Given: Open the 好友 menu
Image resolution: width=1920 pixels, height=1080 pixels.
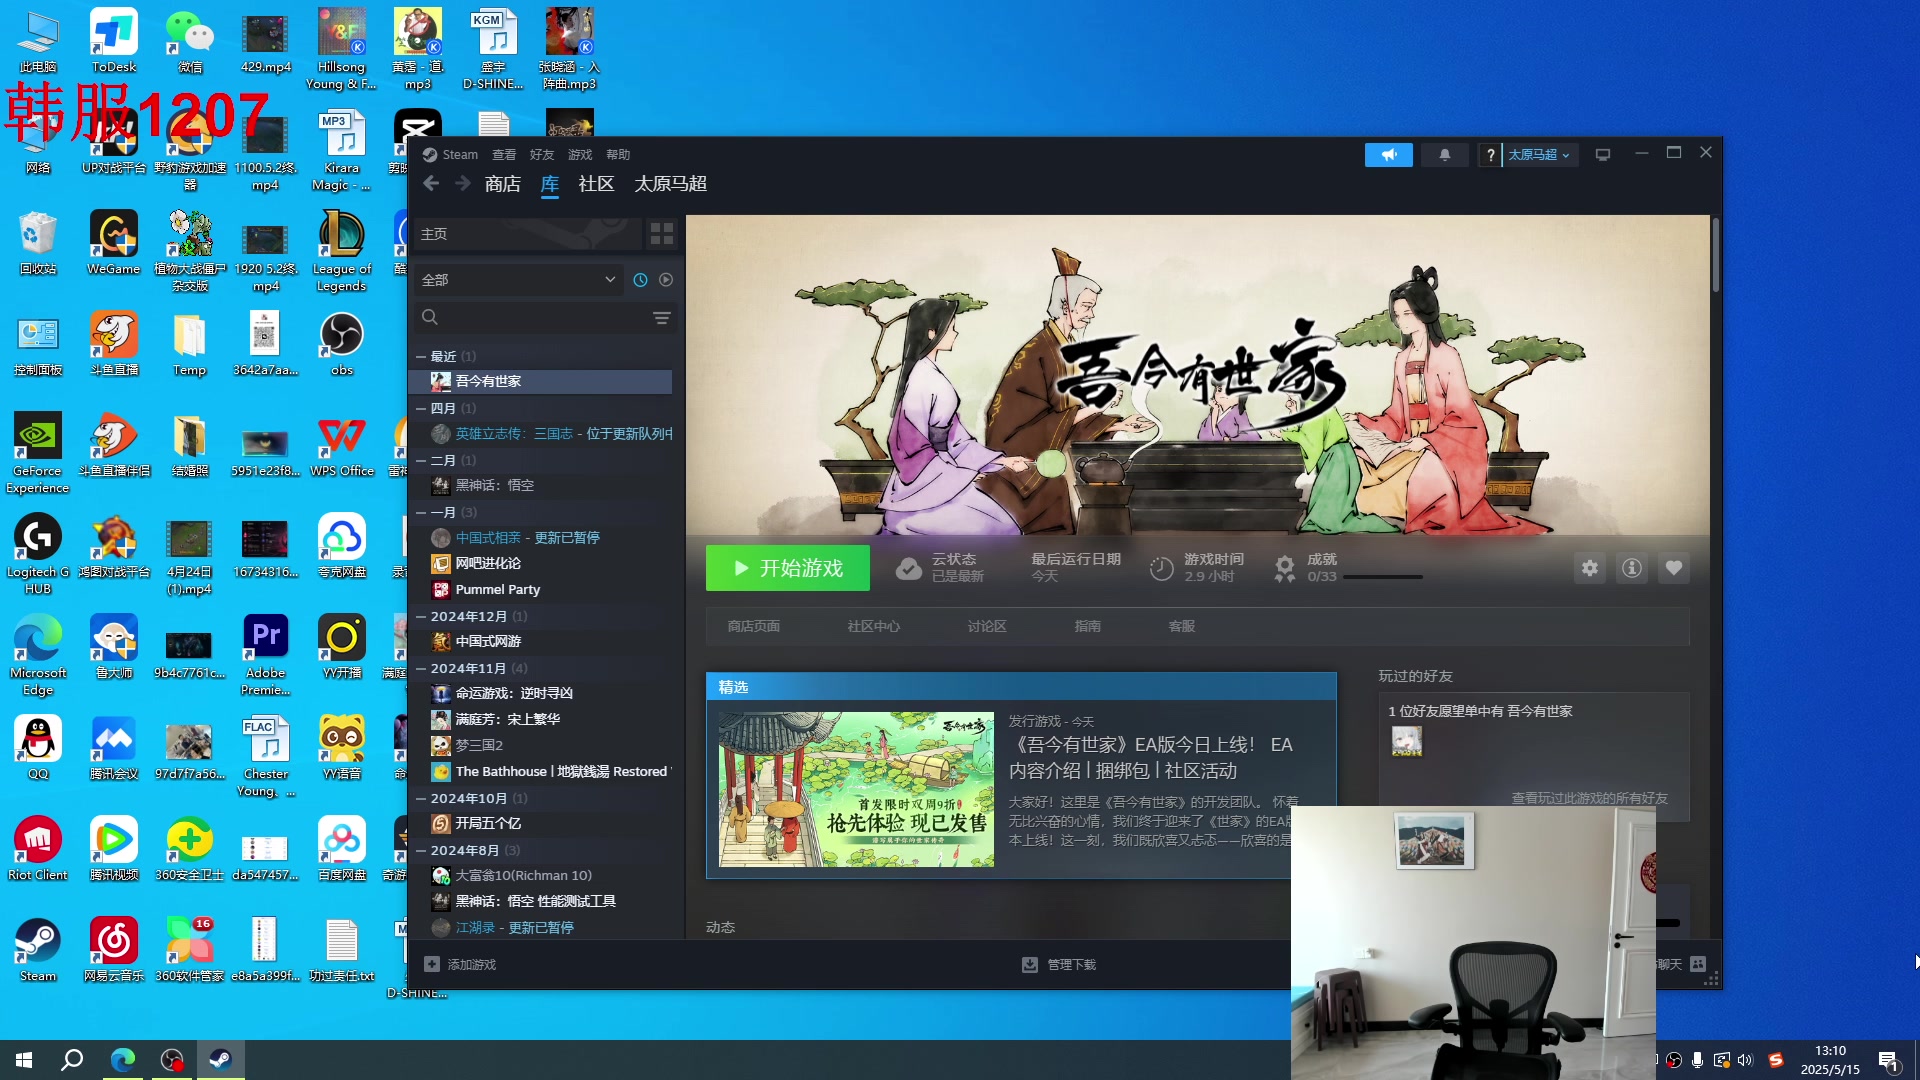Looking at the screenshot, I should (542, 155).
